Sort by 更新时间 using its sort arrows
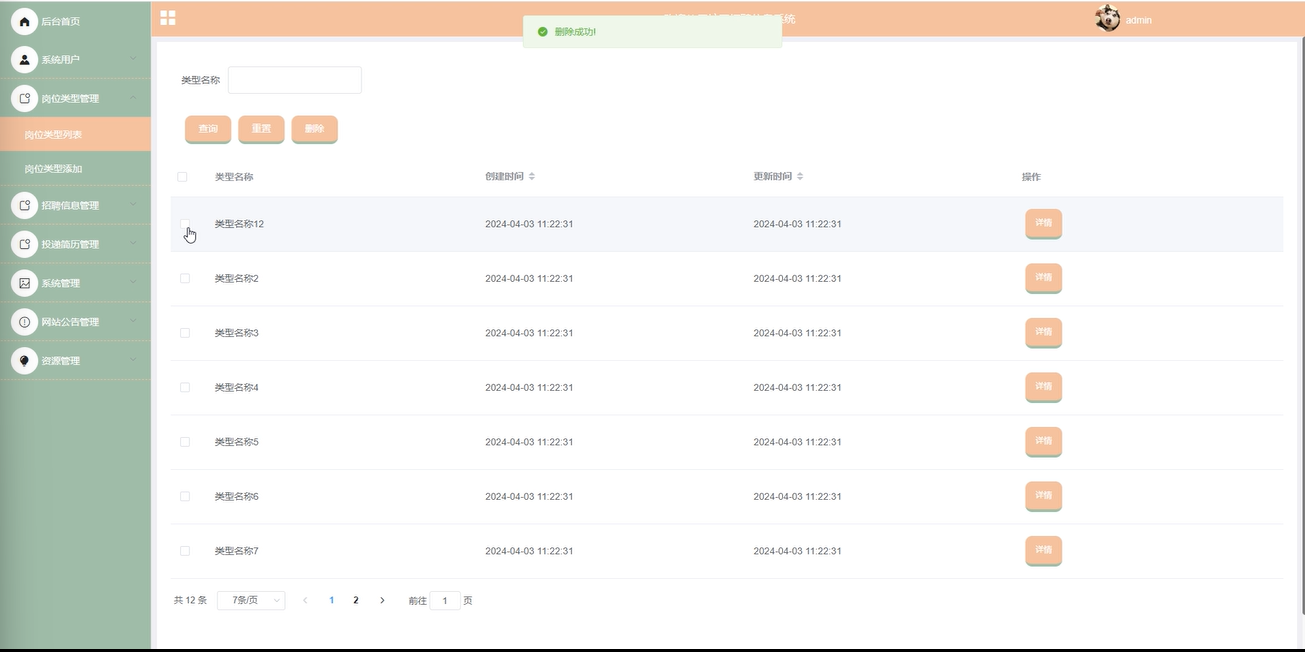 tap(800, 177)
